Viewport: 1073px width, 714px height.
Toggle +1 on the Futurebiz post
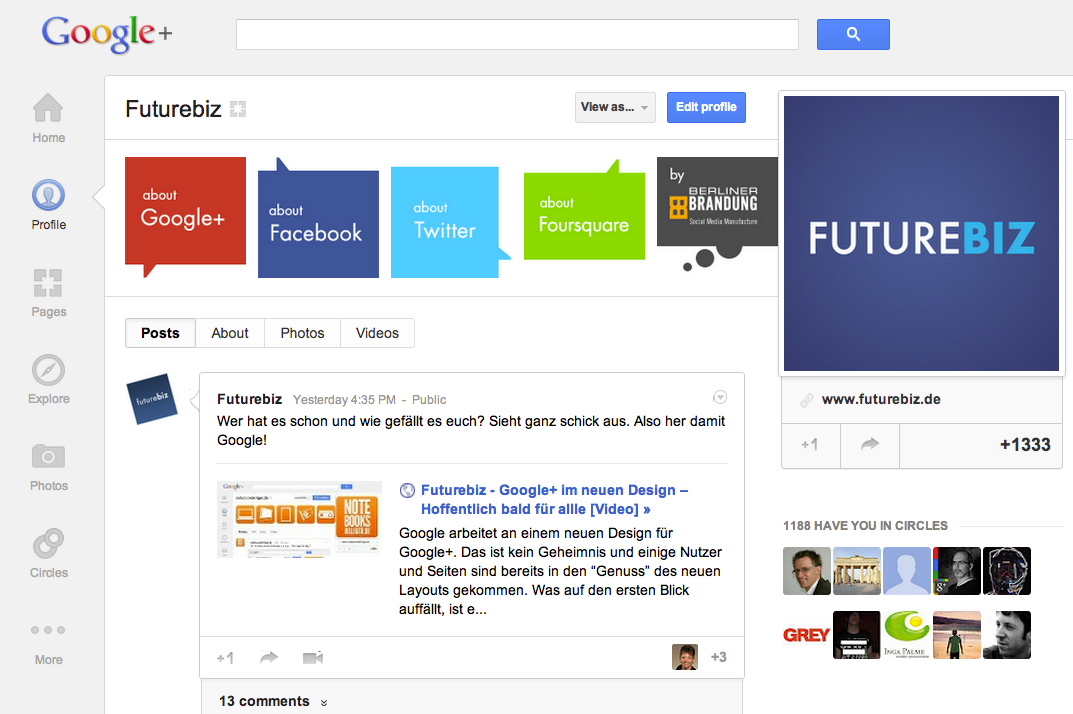(225, 658)
